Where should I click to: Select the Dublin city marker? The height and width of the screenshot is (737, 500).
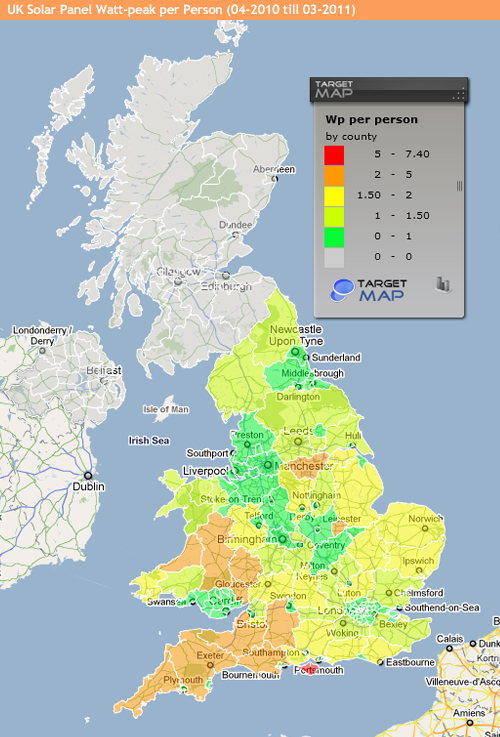(87, 475)
